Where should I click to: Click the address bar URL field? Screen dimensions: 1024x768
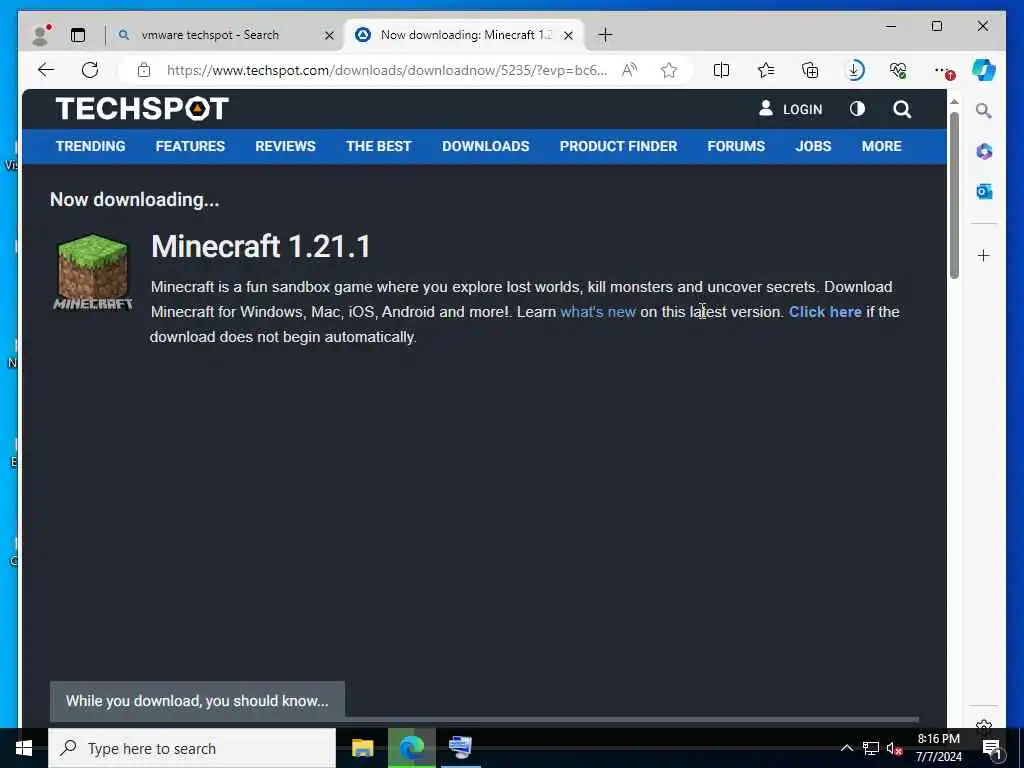387,70
